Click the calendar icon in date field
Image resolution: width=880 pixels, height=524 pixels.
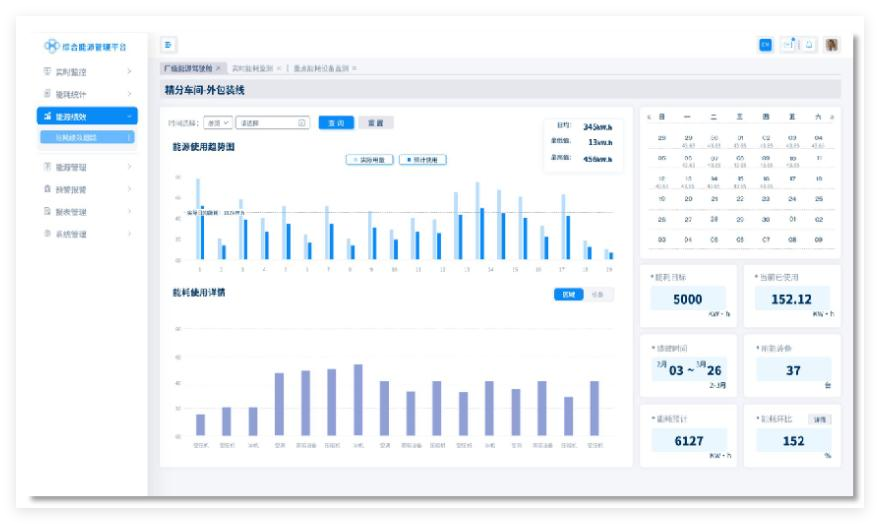click(302, 123)
